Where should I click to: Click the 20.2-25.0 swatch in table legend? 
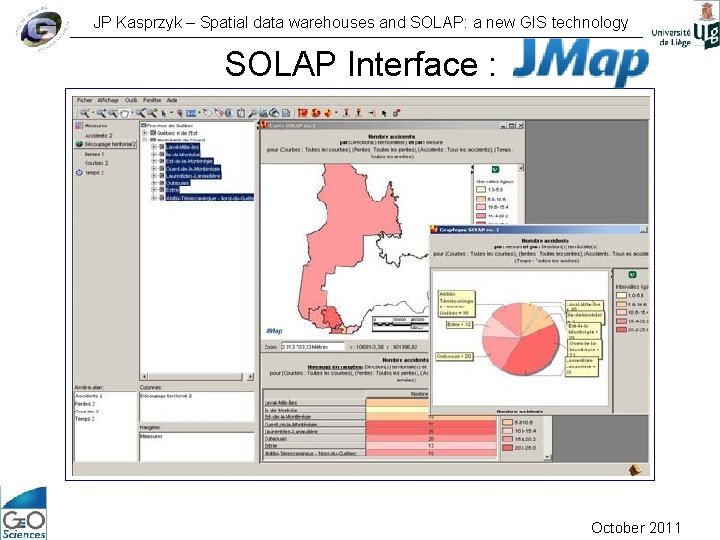pyautogui.click(x=507, y=447)
